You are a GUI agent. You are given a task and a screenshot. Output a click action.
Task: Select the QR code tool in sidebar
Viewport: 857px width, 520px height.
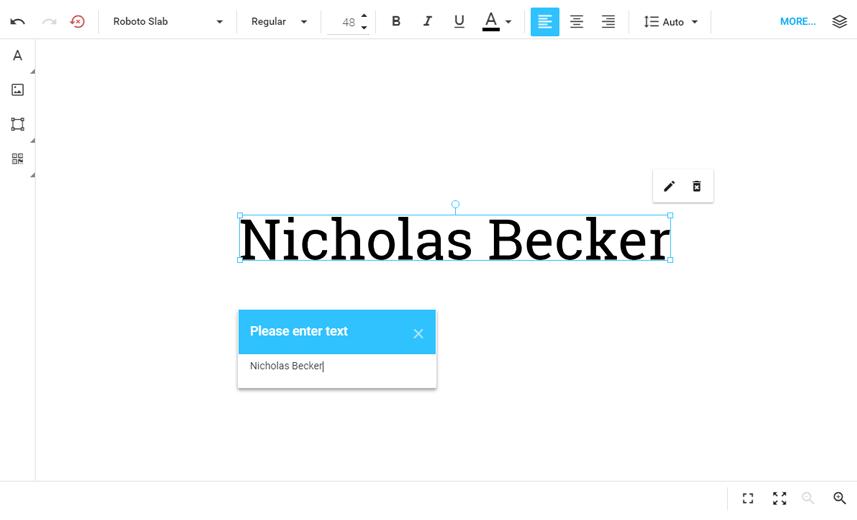[x=17, y=159]
